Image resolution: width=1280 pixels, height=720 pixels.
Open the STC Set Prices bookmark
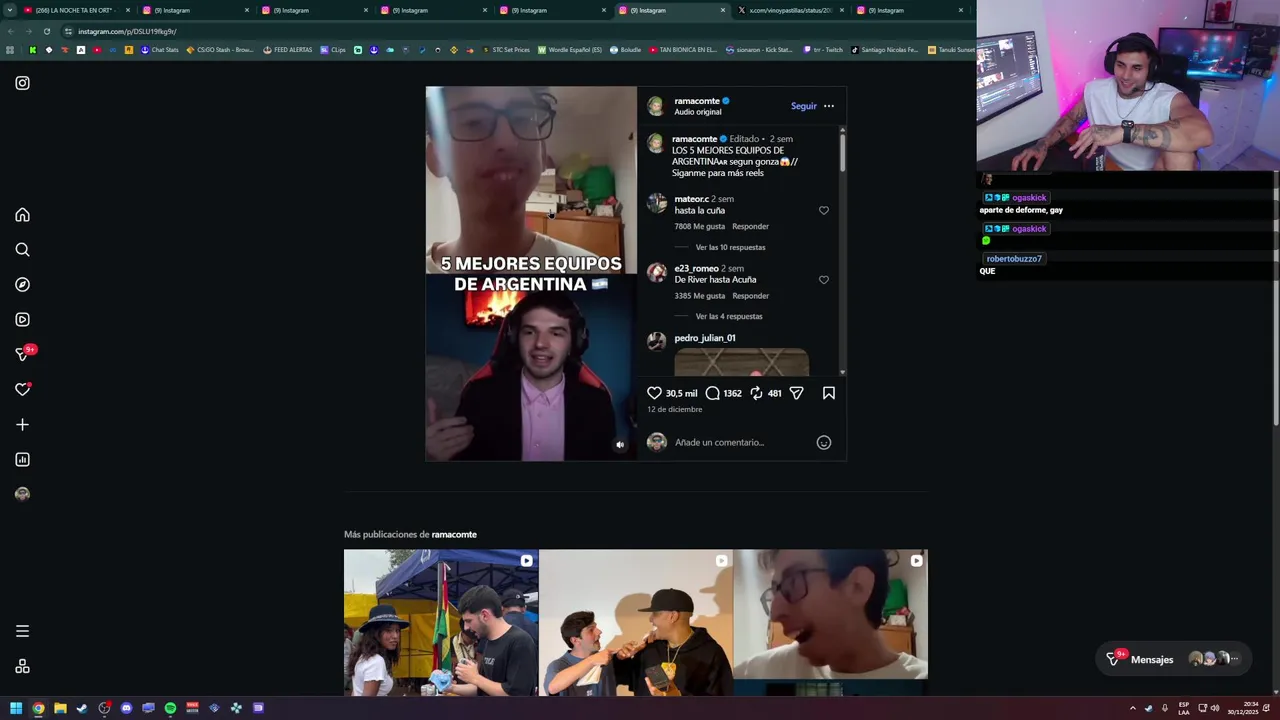coord(506,50)
